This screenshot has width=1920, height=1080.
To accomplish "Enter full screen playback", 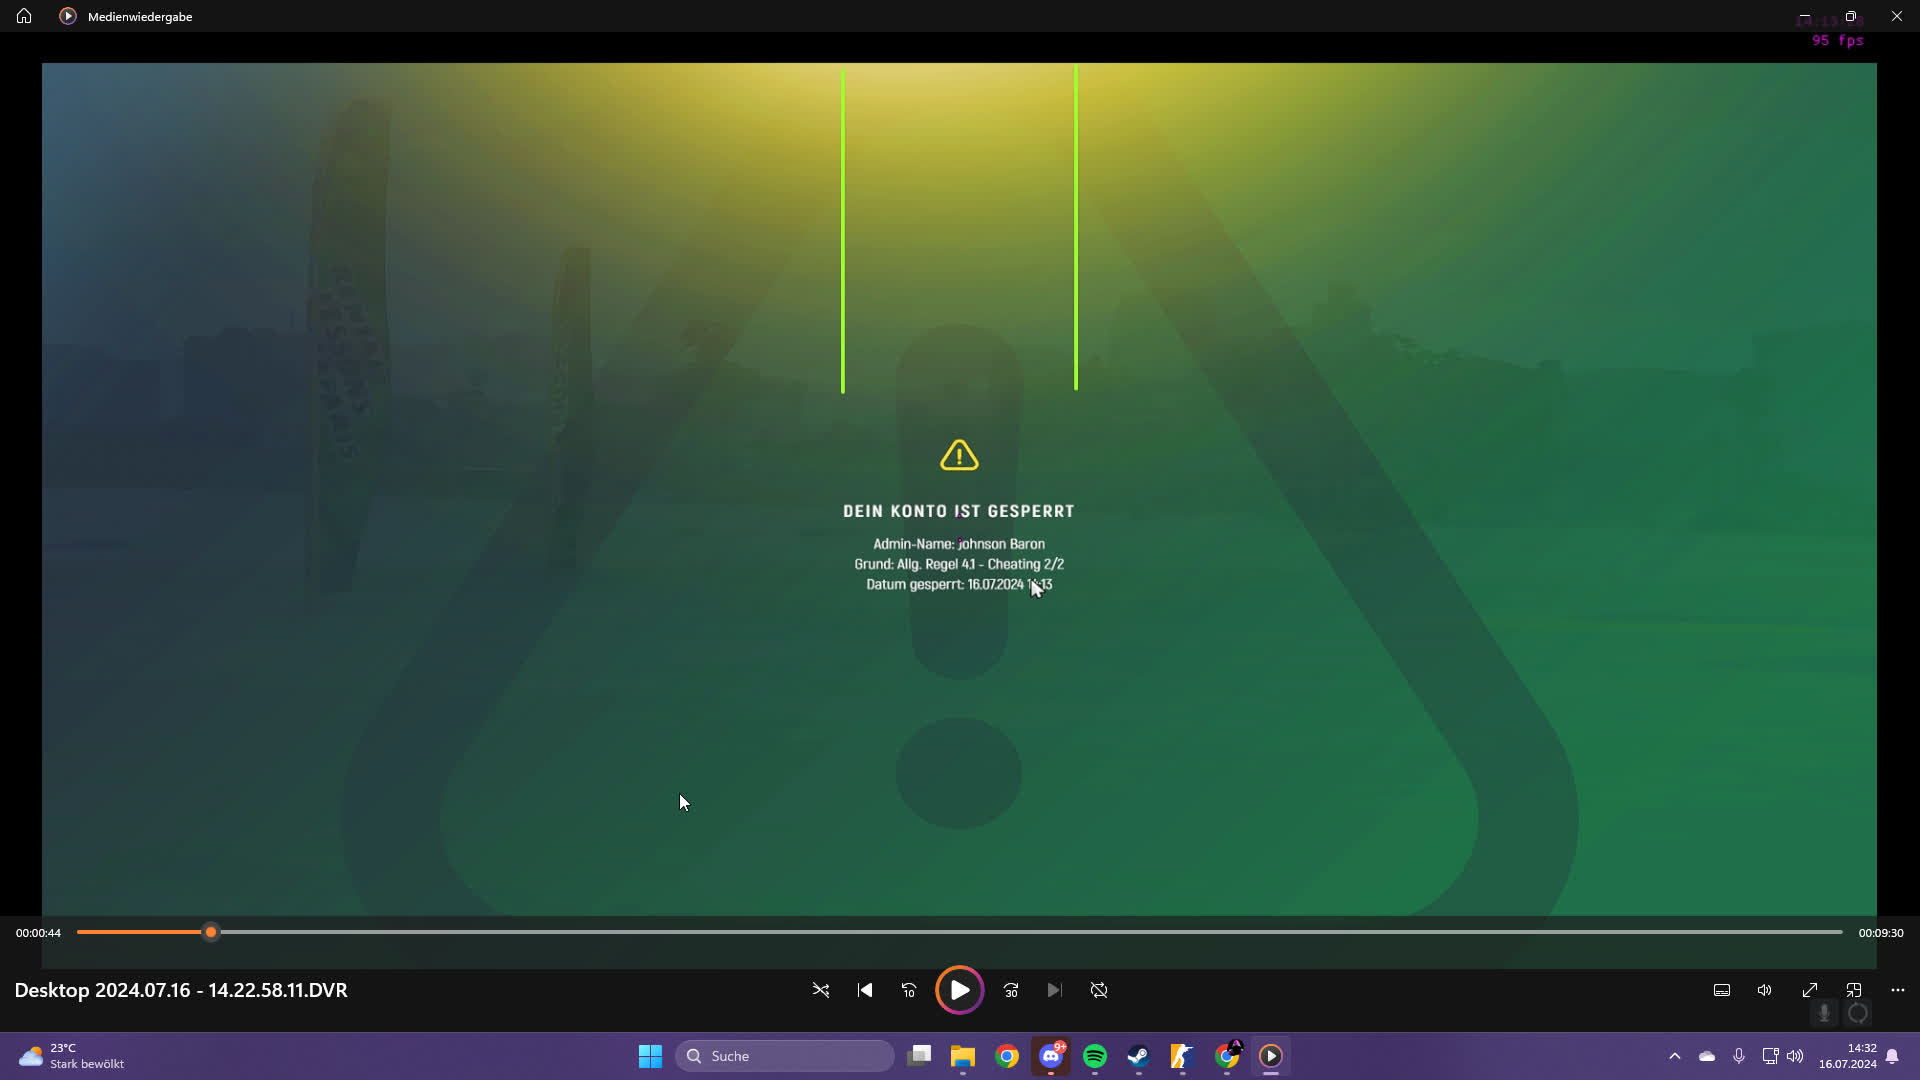I will pos(1810,990).
